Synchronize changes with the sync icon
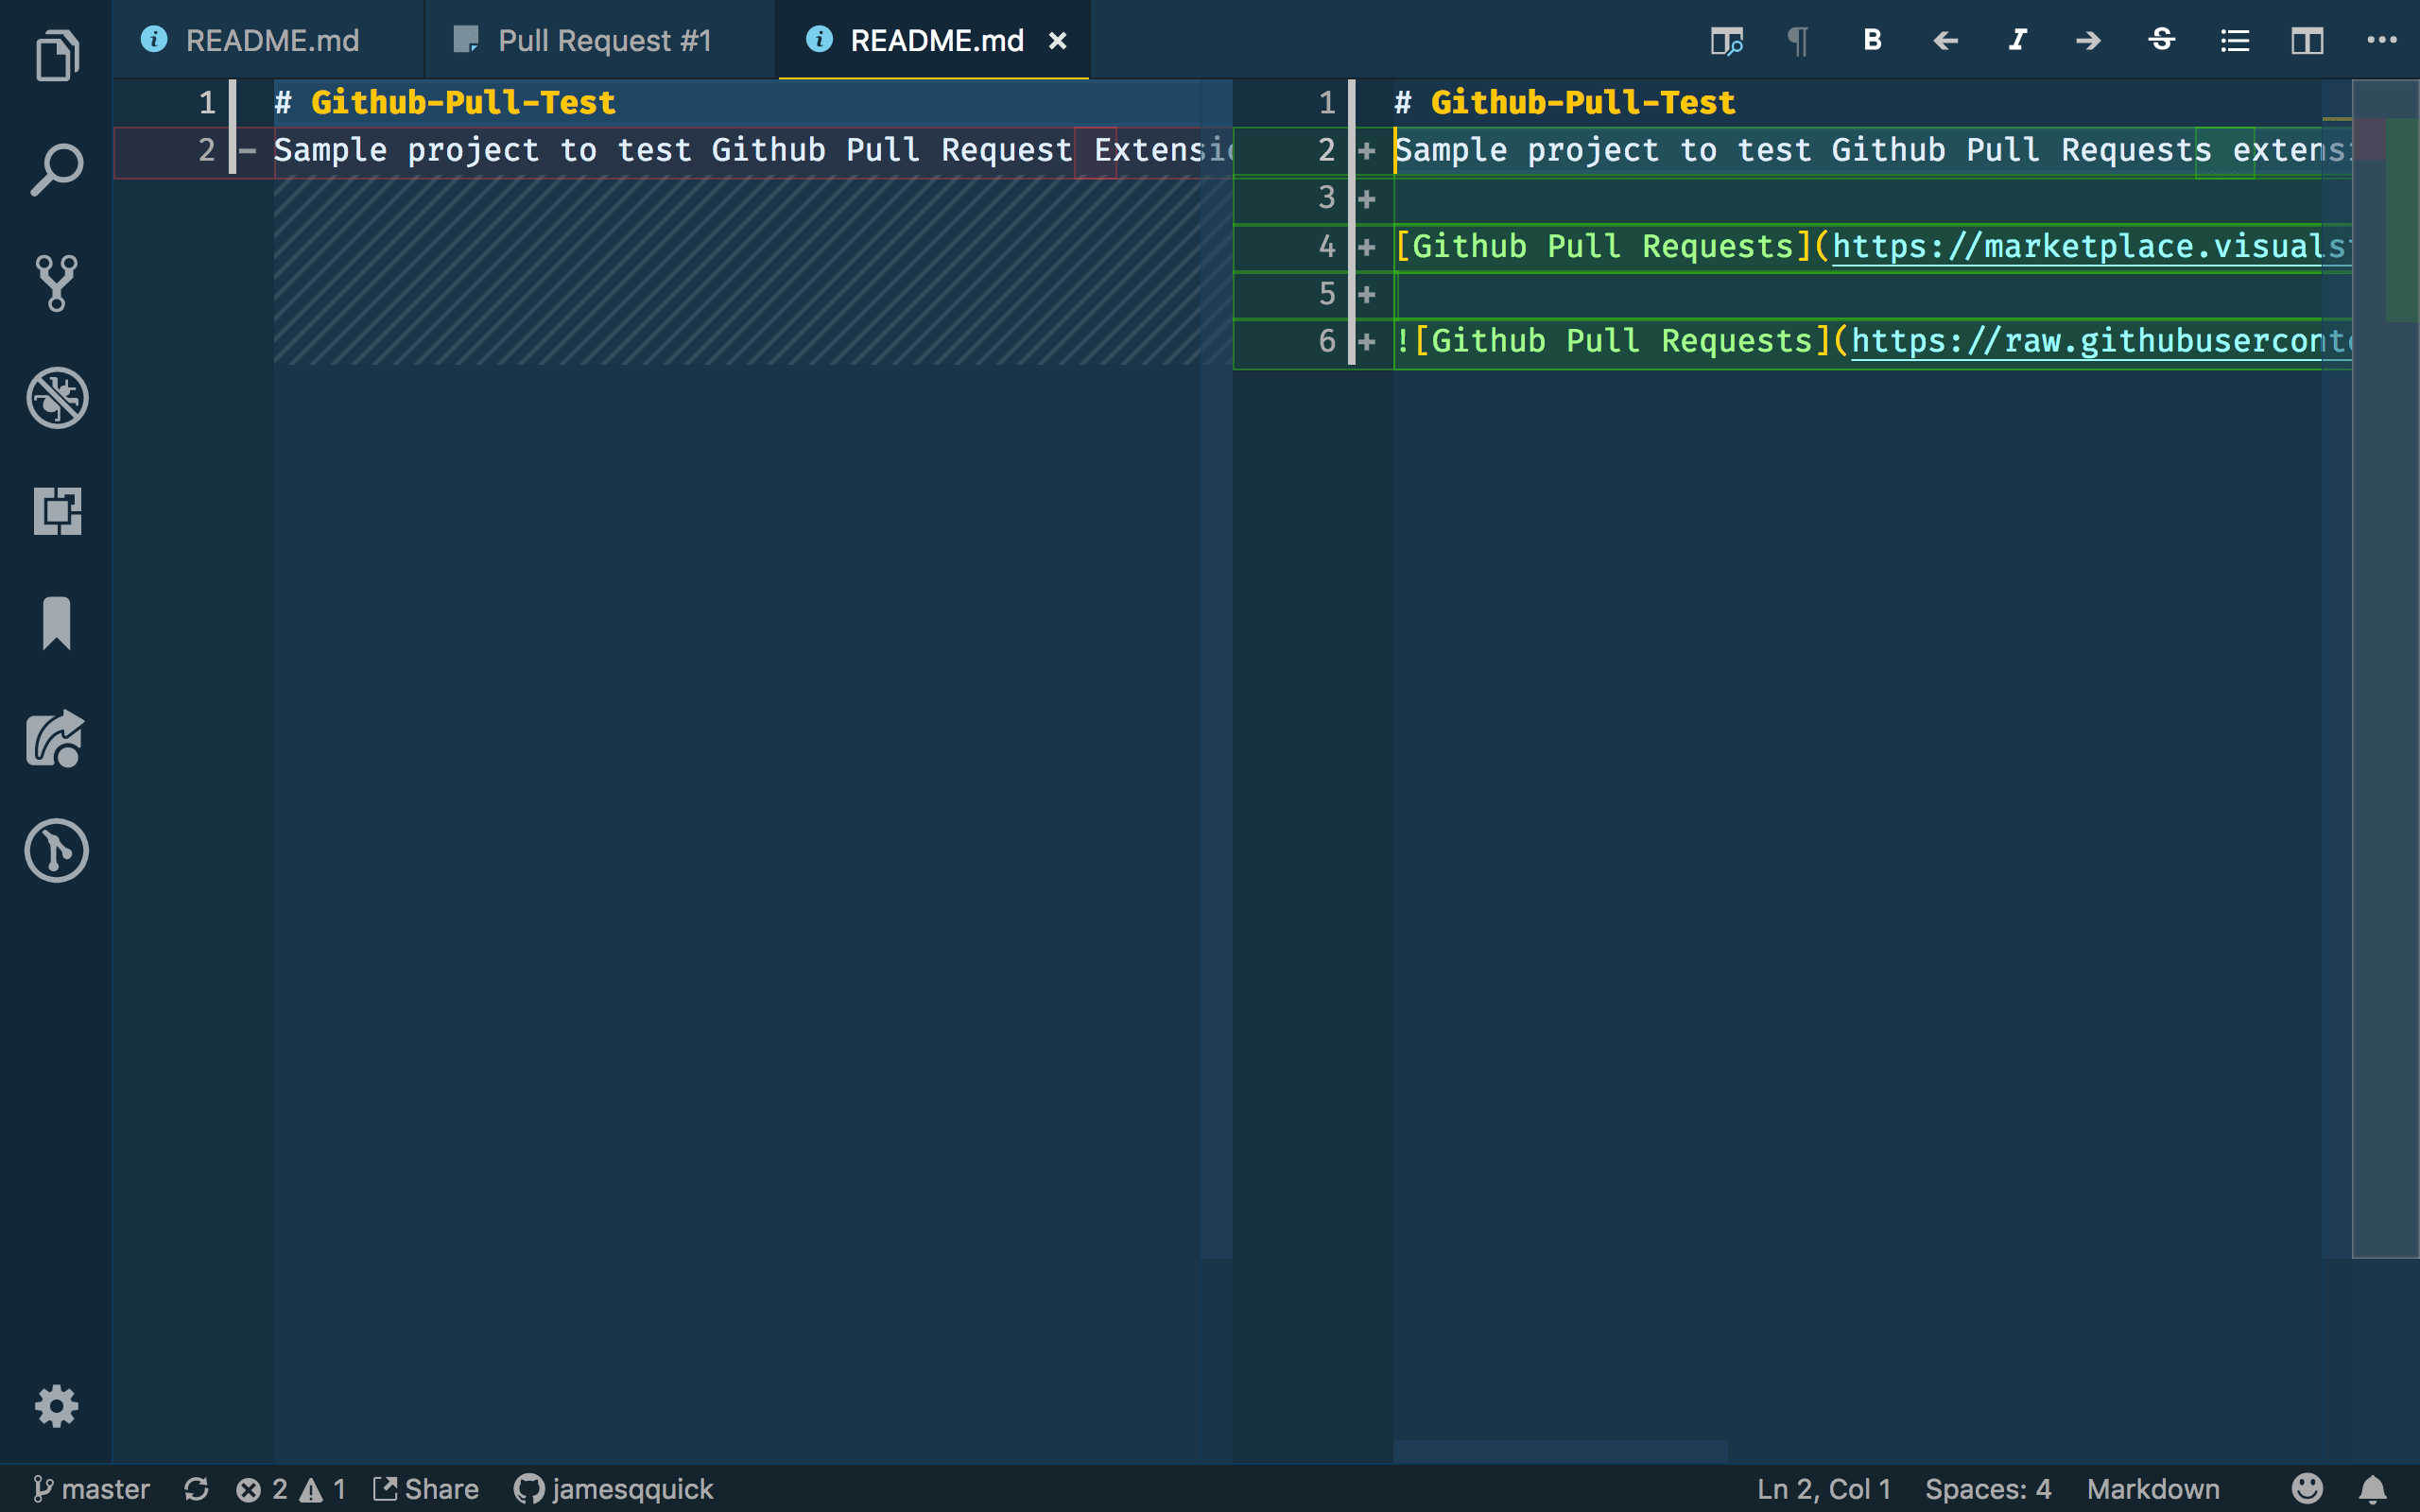 pyautogui.click(x=196, y=1489)
